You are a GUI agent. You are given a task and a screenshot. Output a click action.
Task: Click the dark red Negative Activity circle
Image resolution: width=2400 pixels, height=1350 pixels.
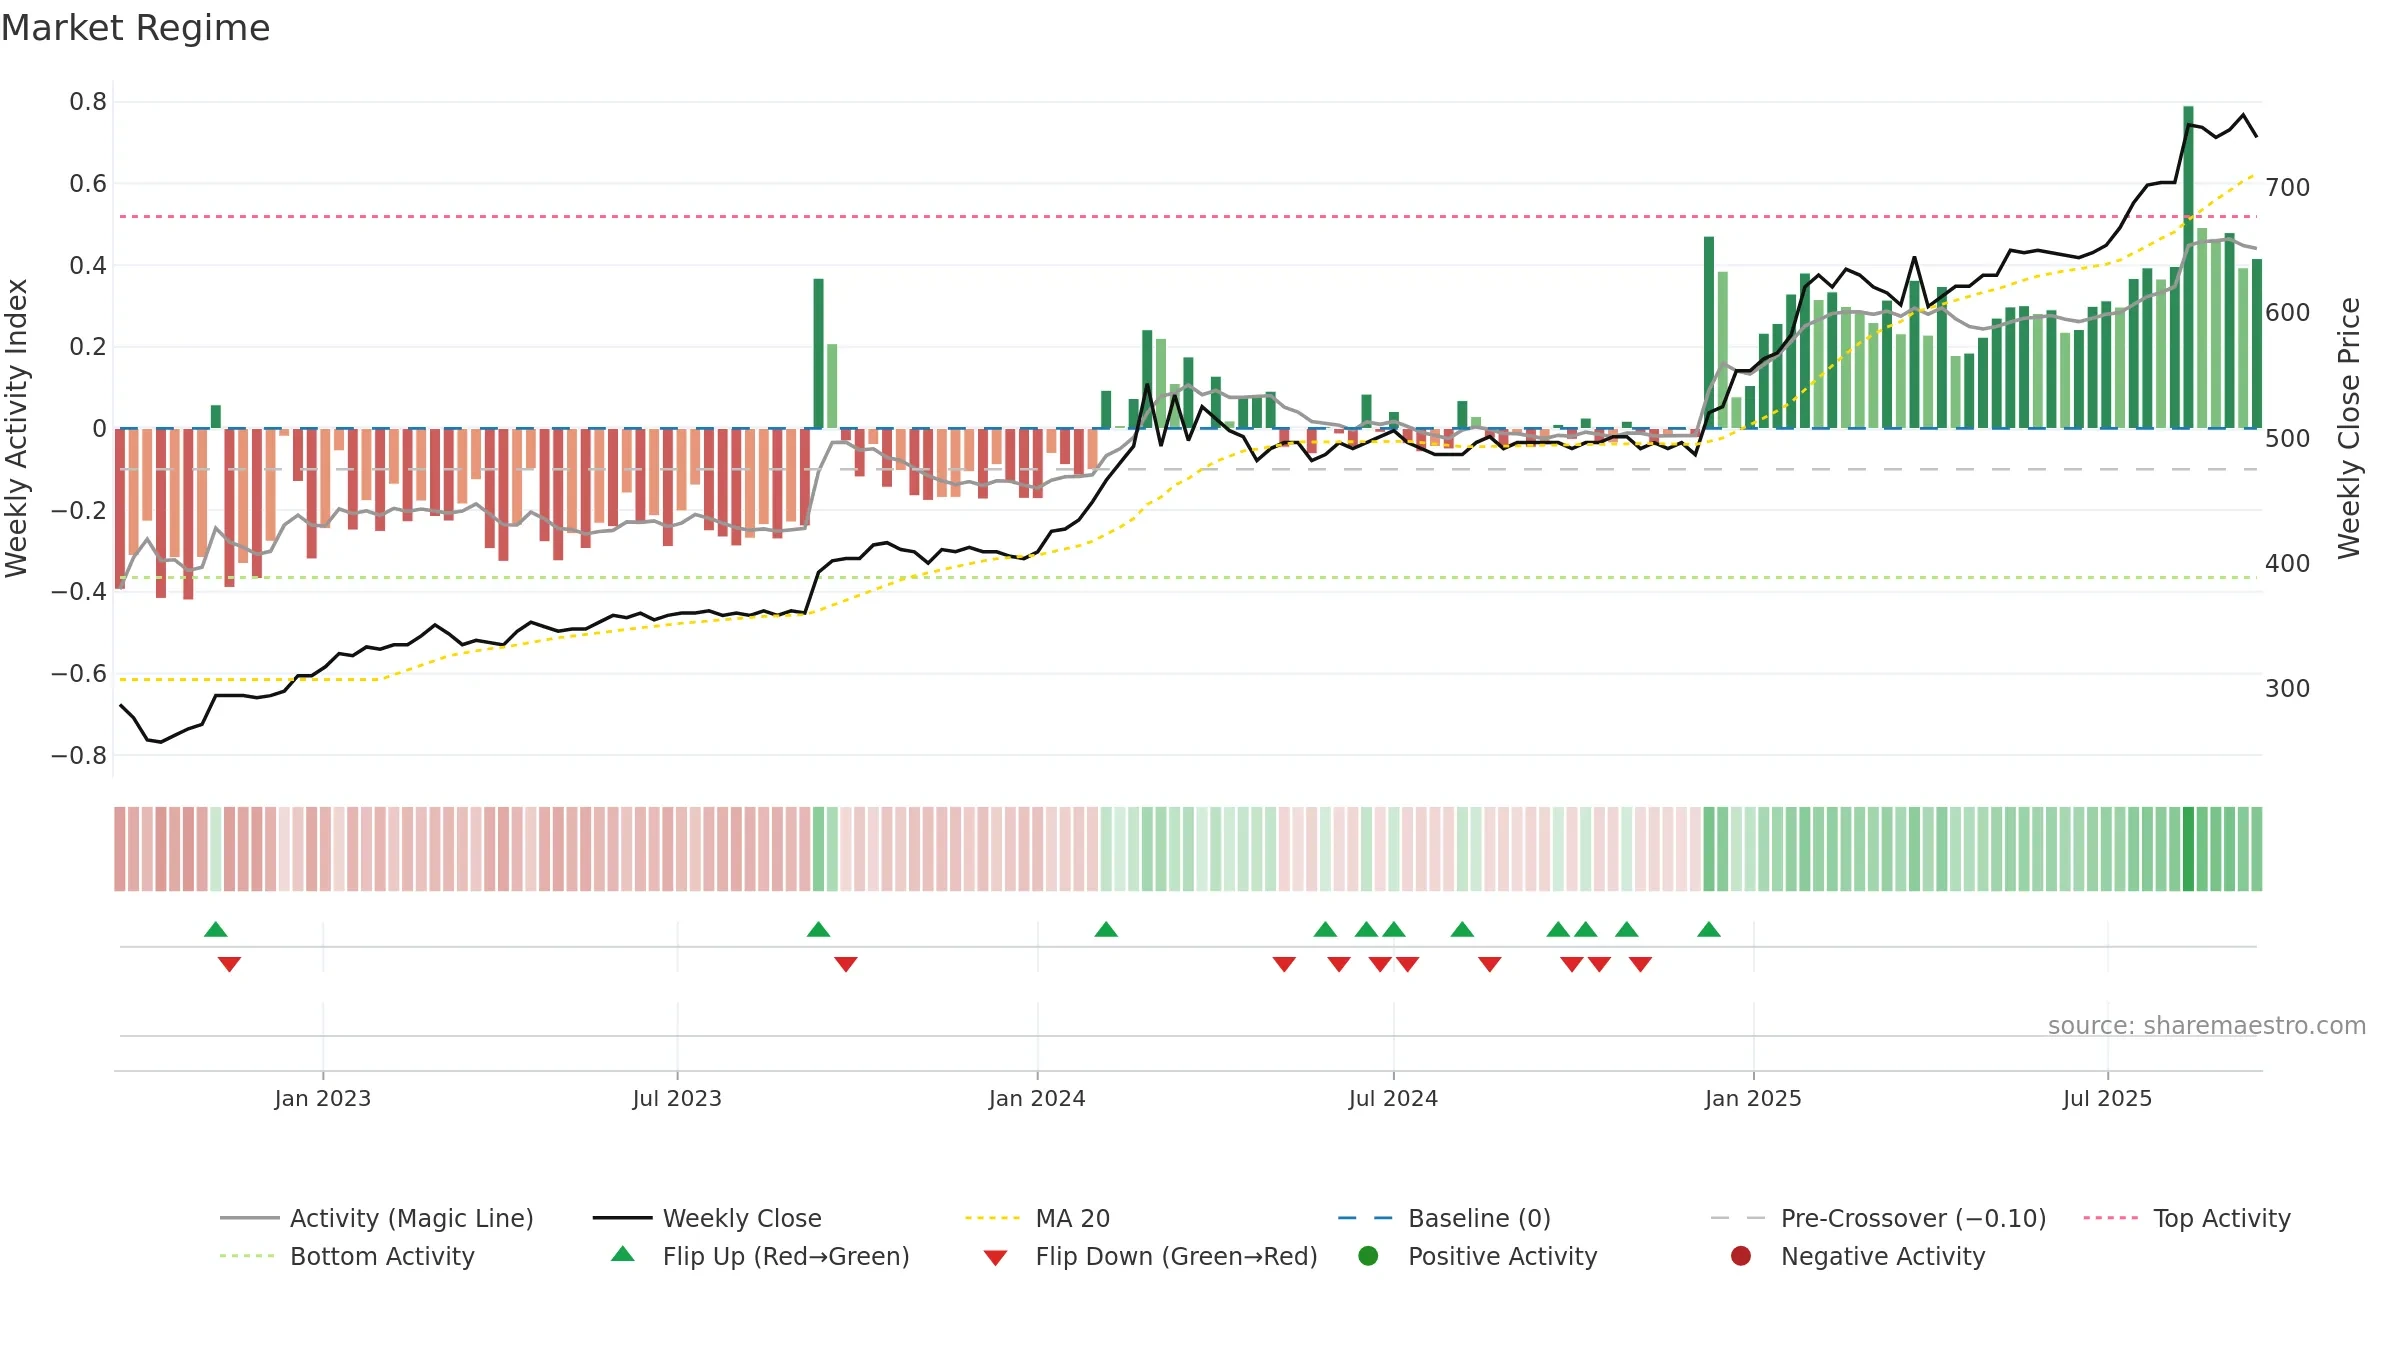point(1741,1256)
